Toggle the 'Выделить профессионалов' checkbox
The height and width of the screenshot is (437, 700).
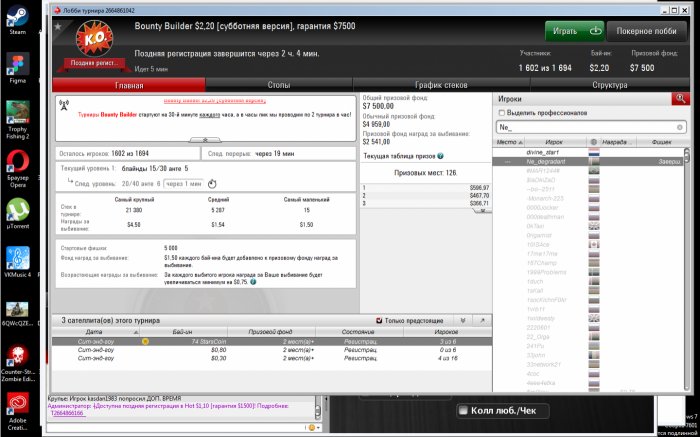(x=502, y=113)
